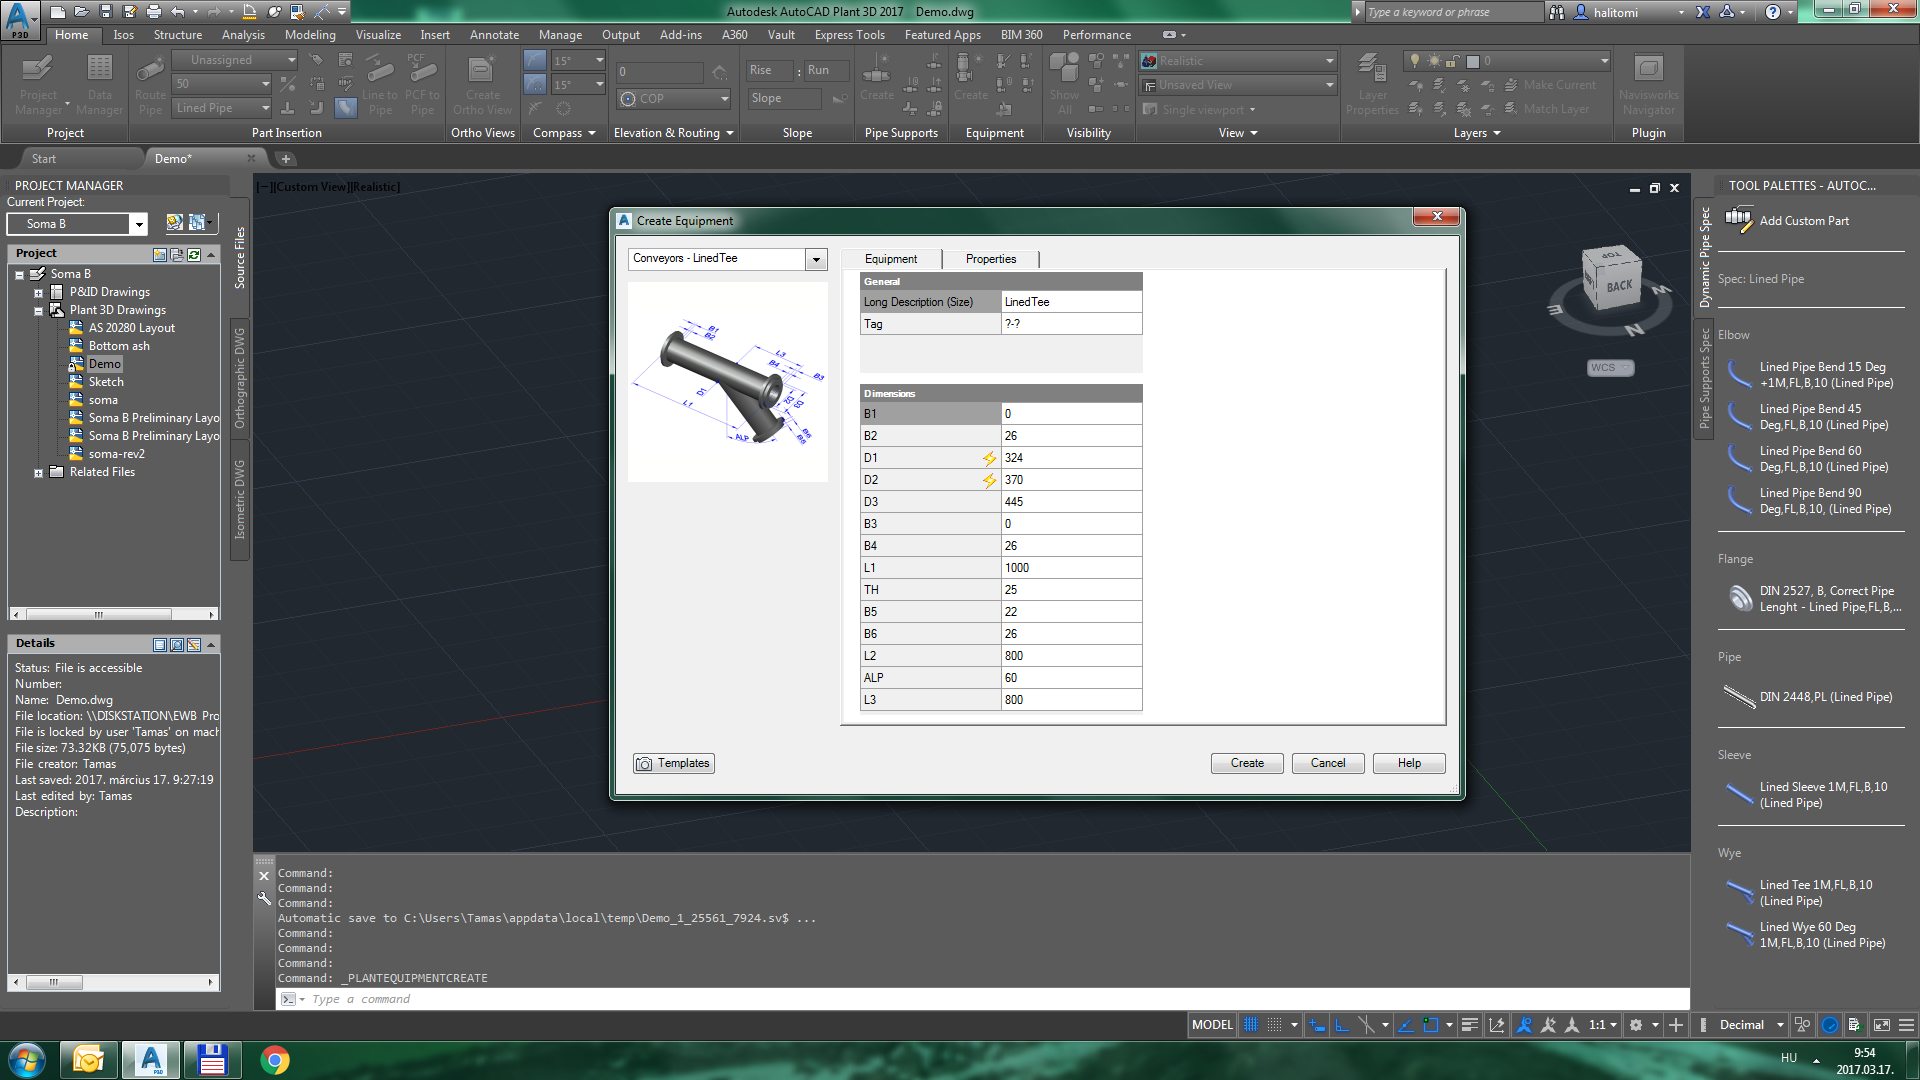Expand the P&ID Drawings tree node
The width and height of the screenshot is (1920, 1080).
[x=38, y=293]
